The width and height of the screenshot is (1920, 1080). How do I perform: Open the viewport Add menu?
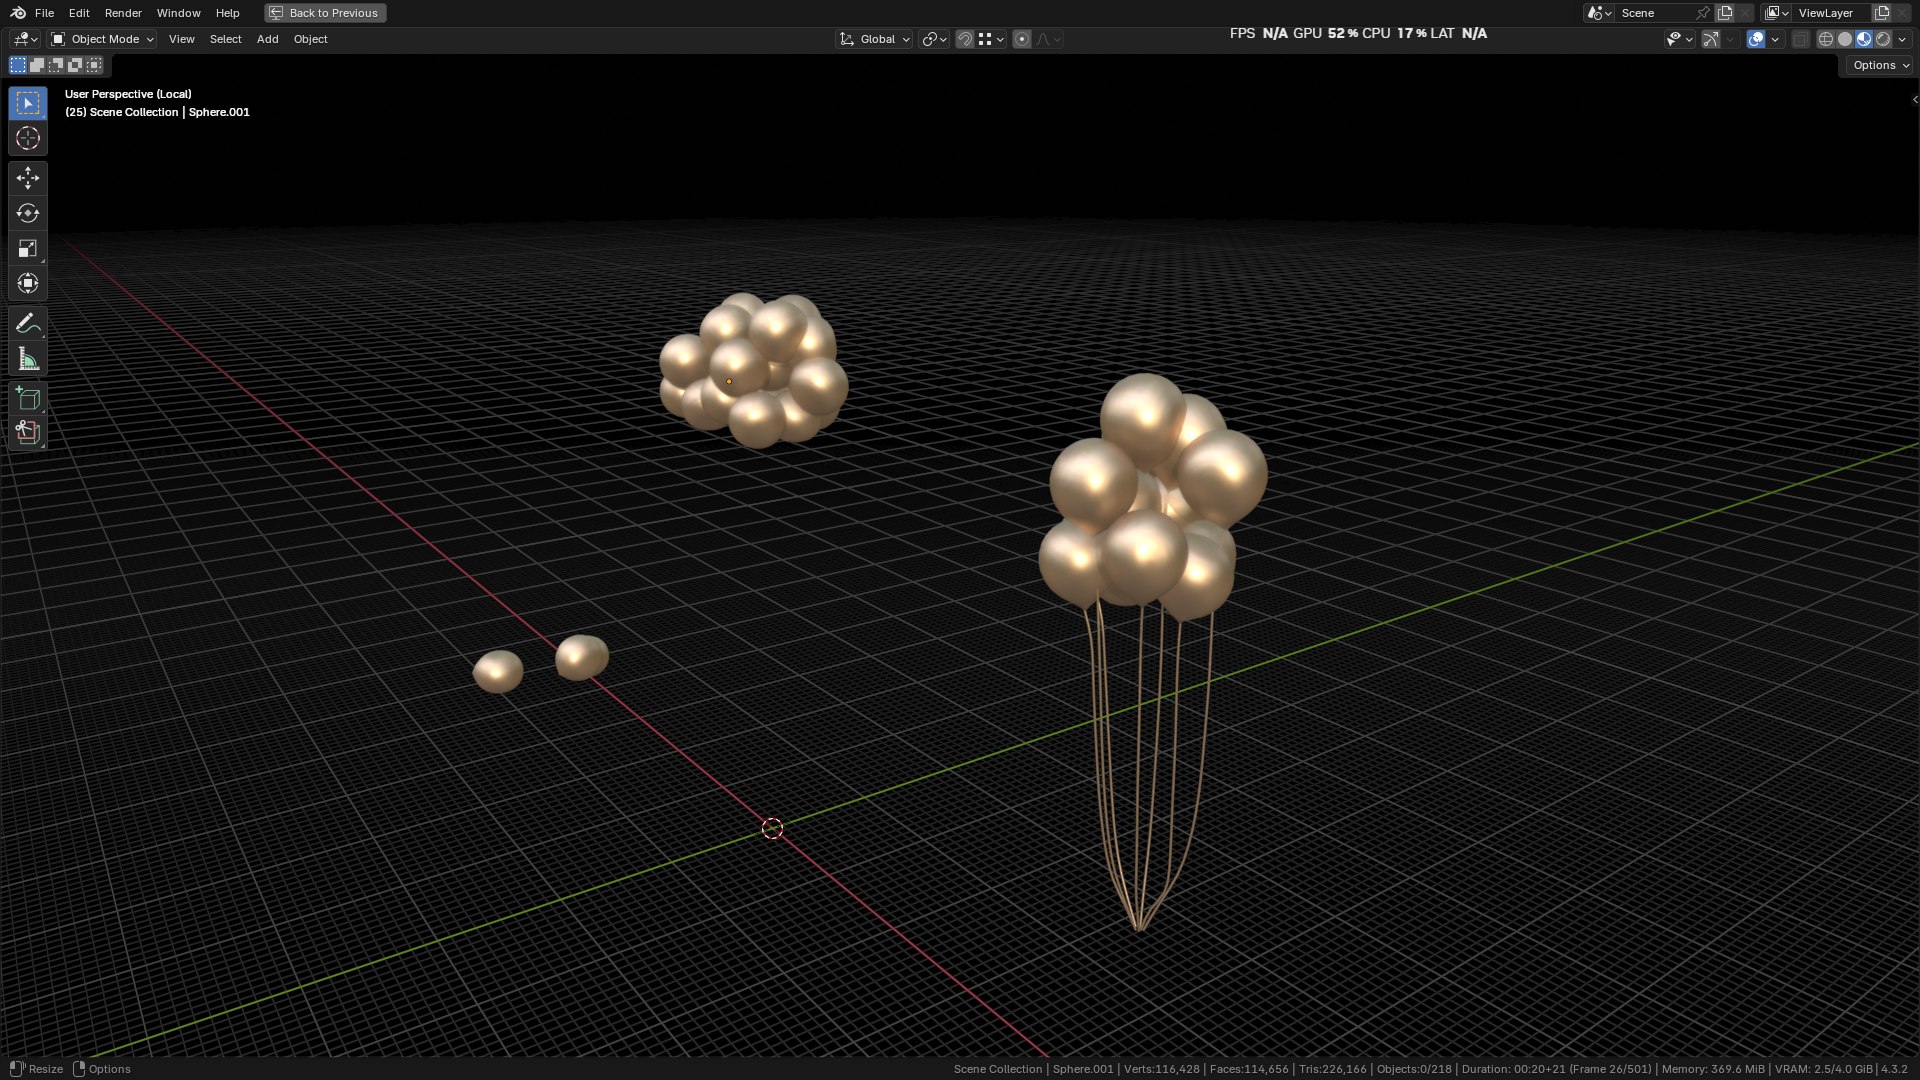point(267,39)
